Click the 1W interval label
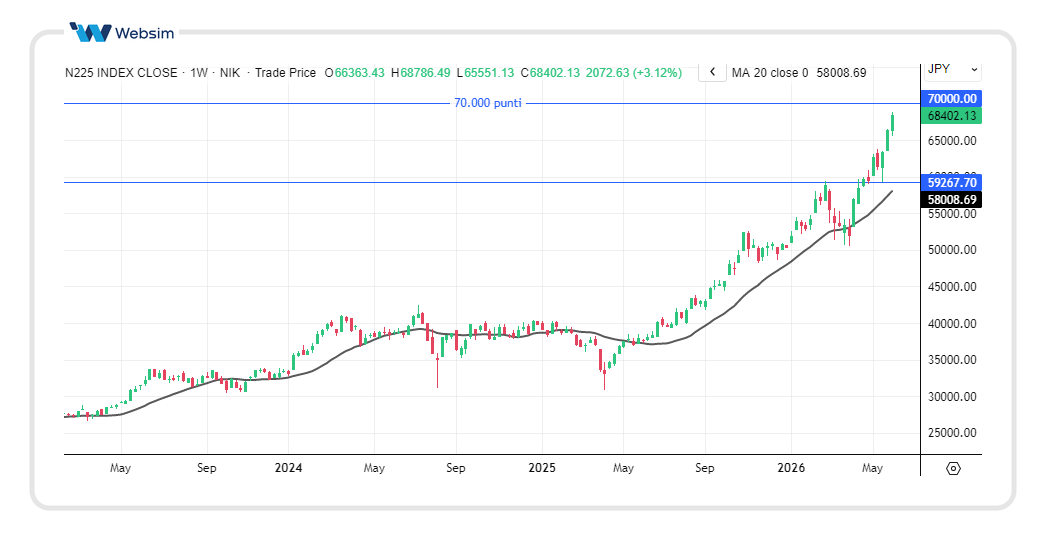This screenshot has width=1046, height=540. click(199, 73)
